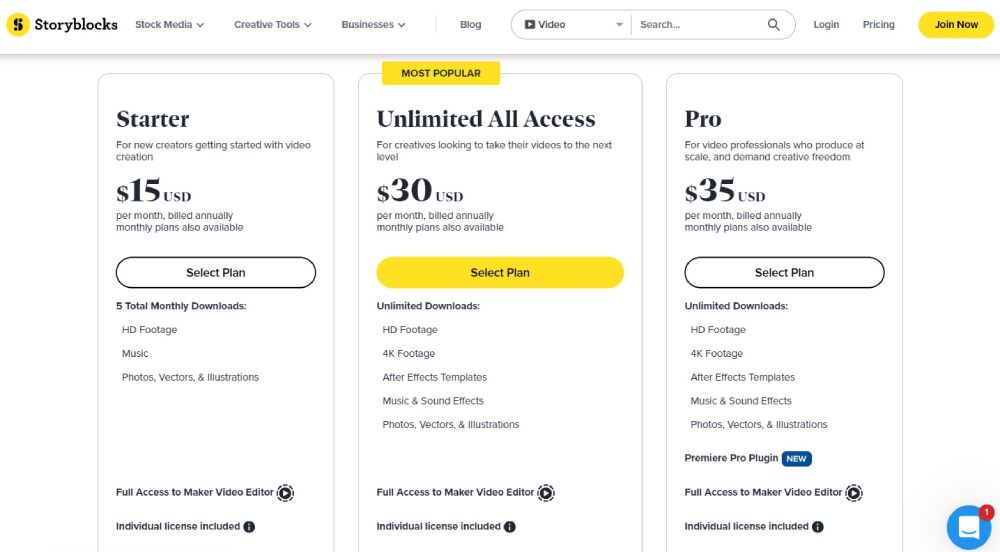Go to the Blog page

point(470,25)
